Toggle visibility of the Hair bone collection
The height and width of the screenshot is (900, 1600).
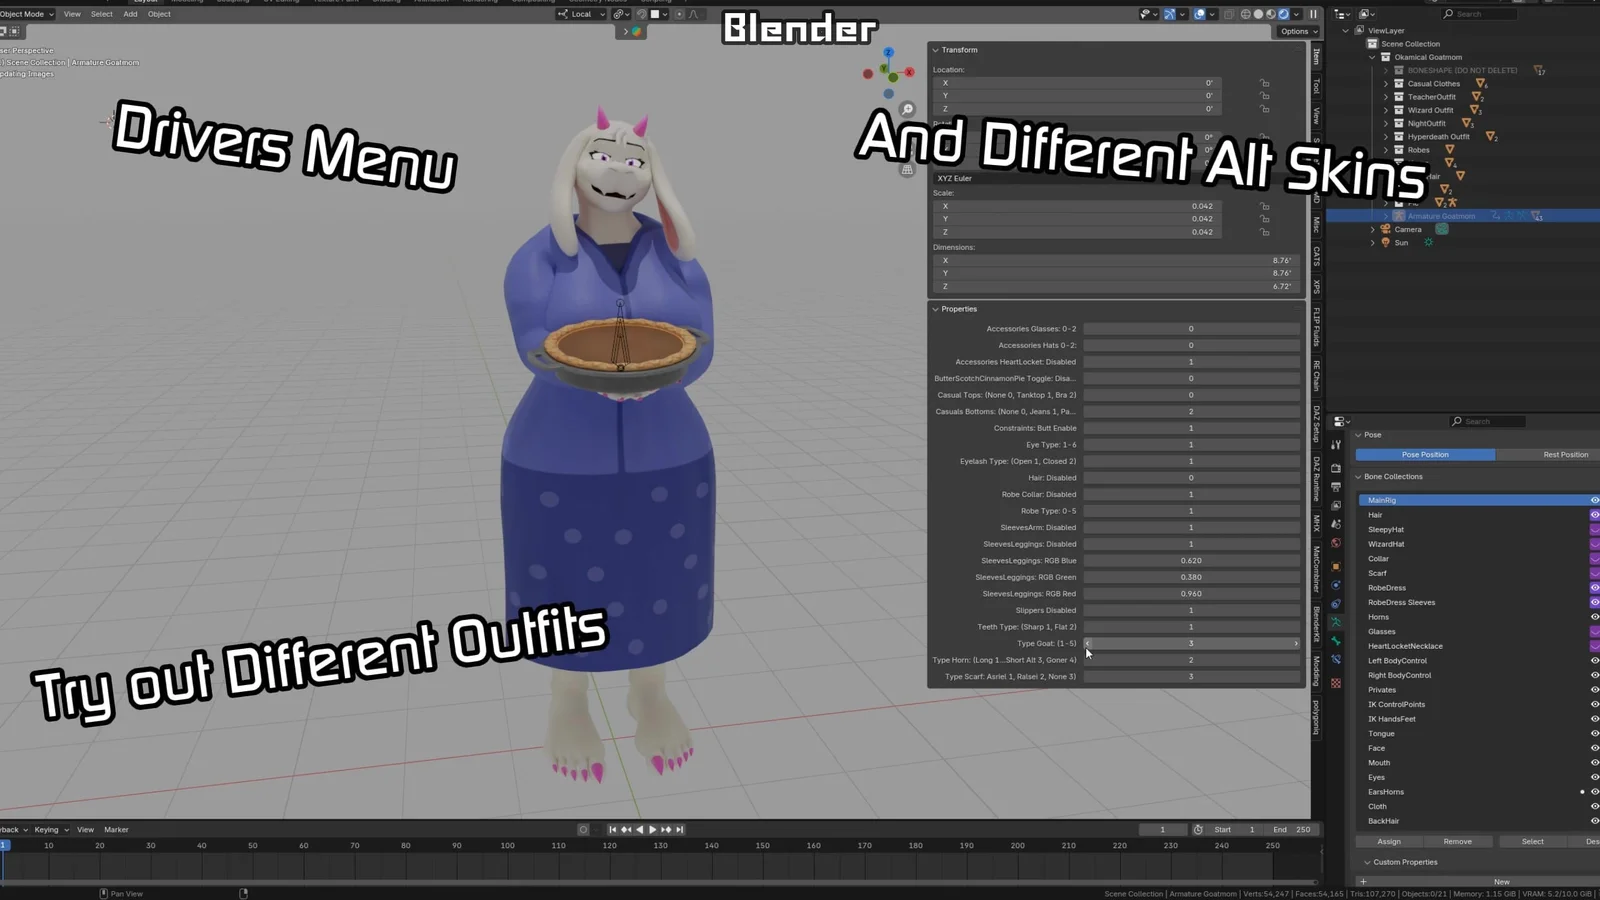pyautogui.click(x=1595, y=514)
